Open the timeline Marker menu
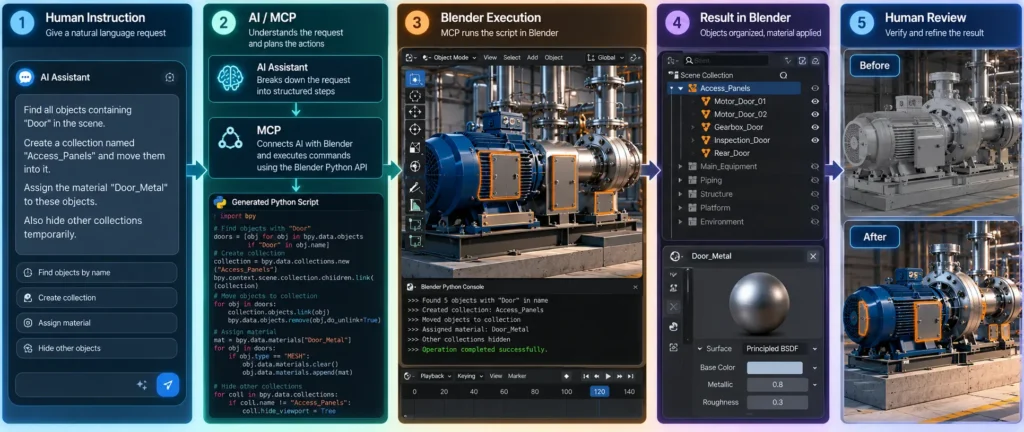 [517, 377]
